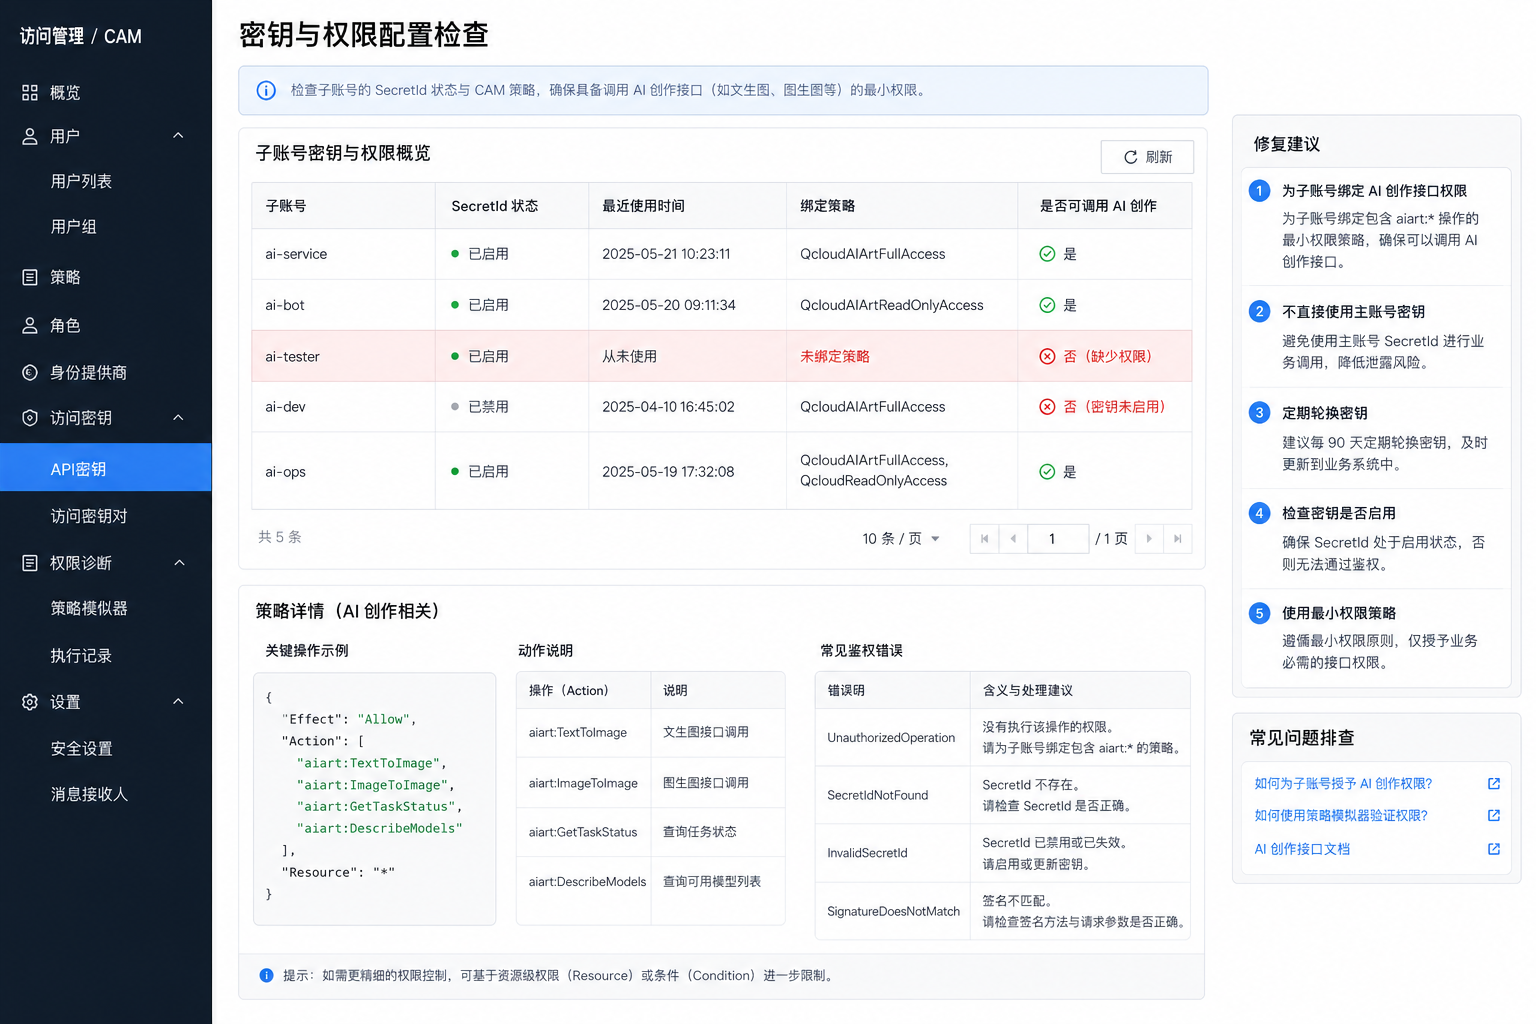Open link 如何使用策略模拟器验证权限?
Image resolution: width=1536 pixels, height=1024 pixels.
(1341, 816)
